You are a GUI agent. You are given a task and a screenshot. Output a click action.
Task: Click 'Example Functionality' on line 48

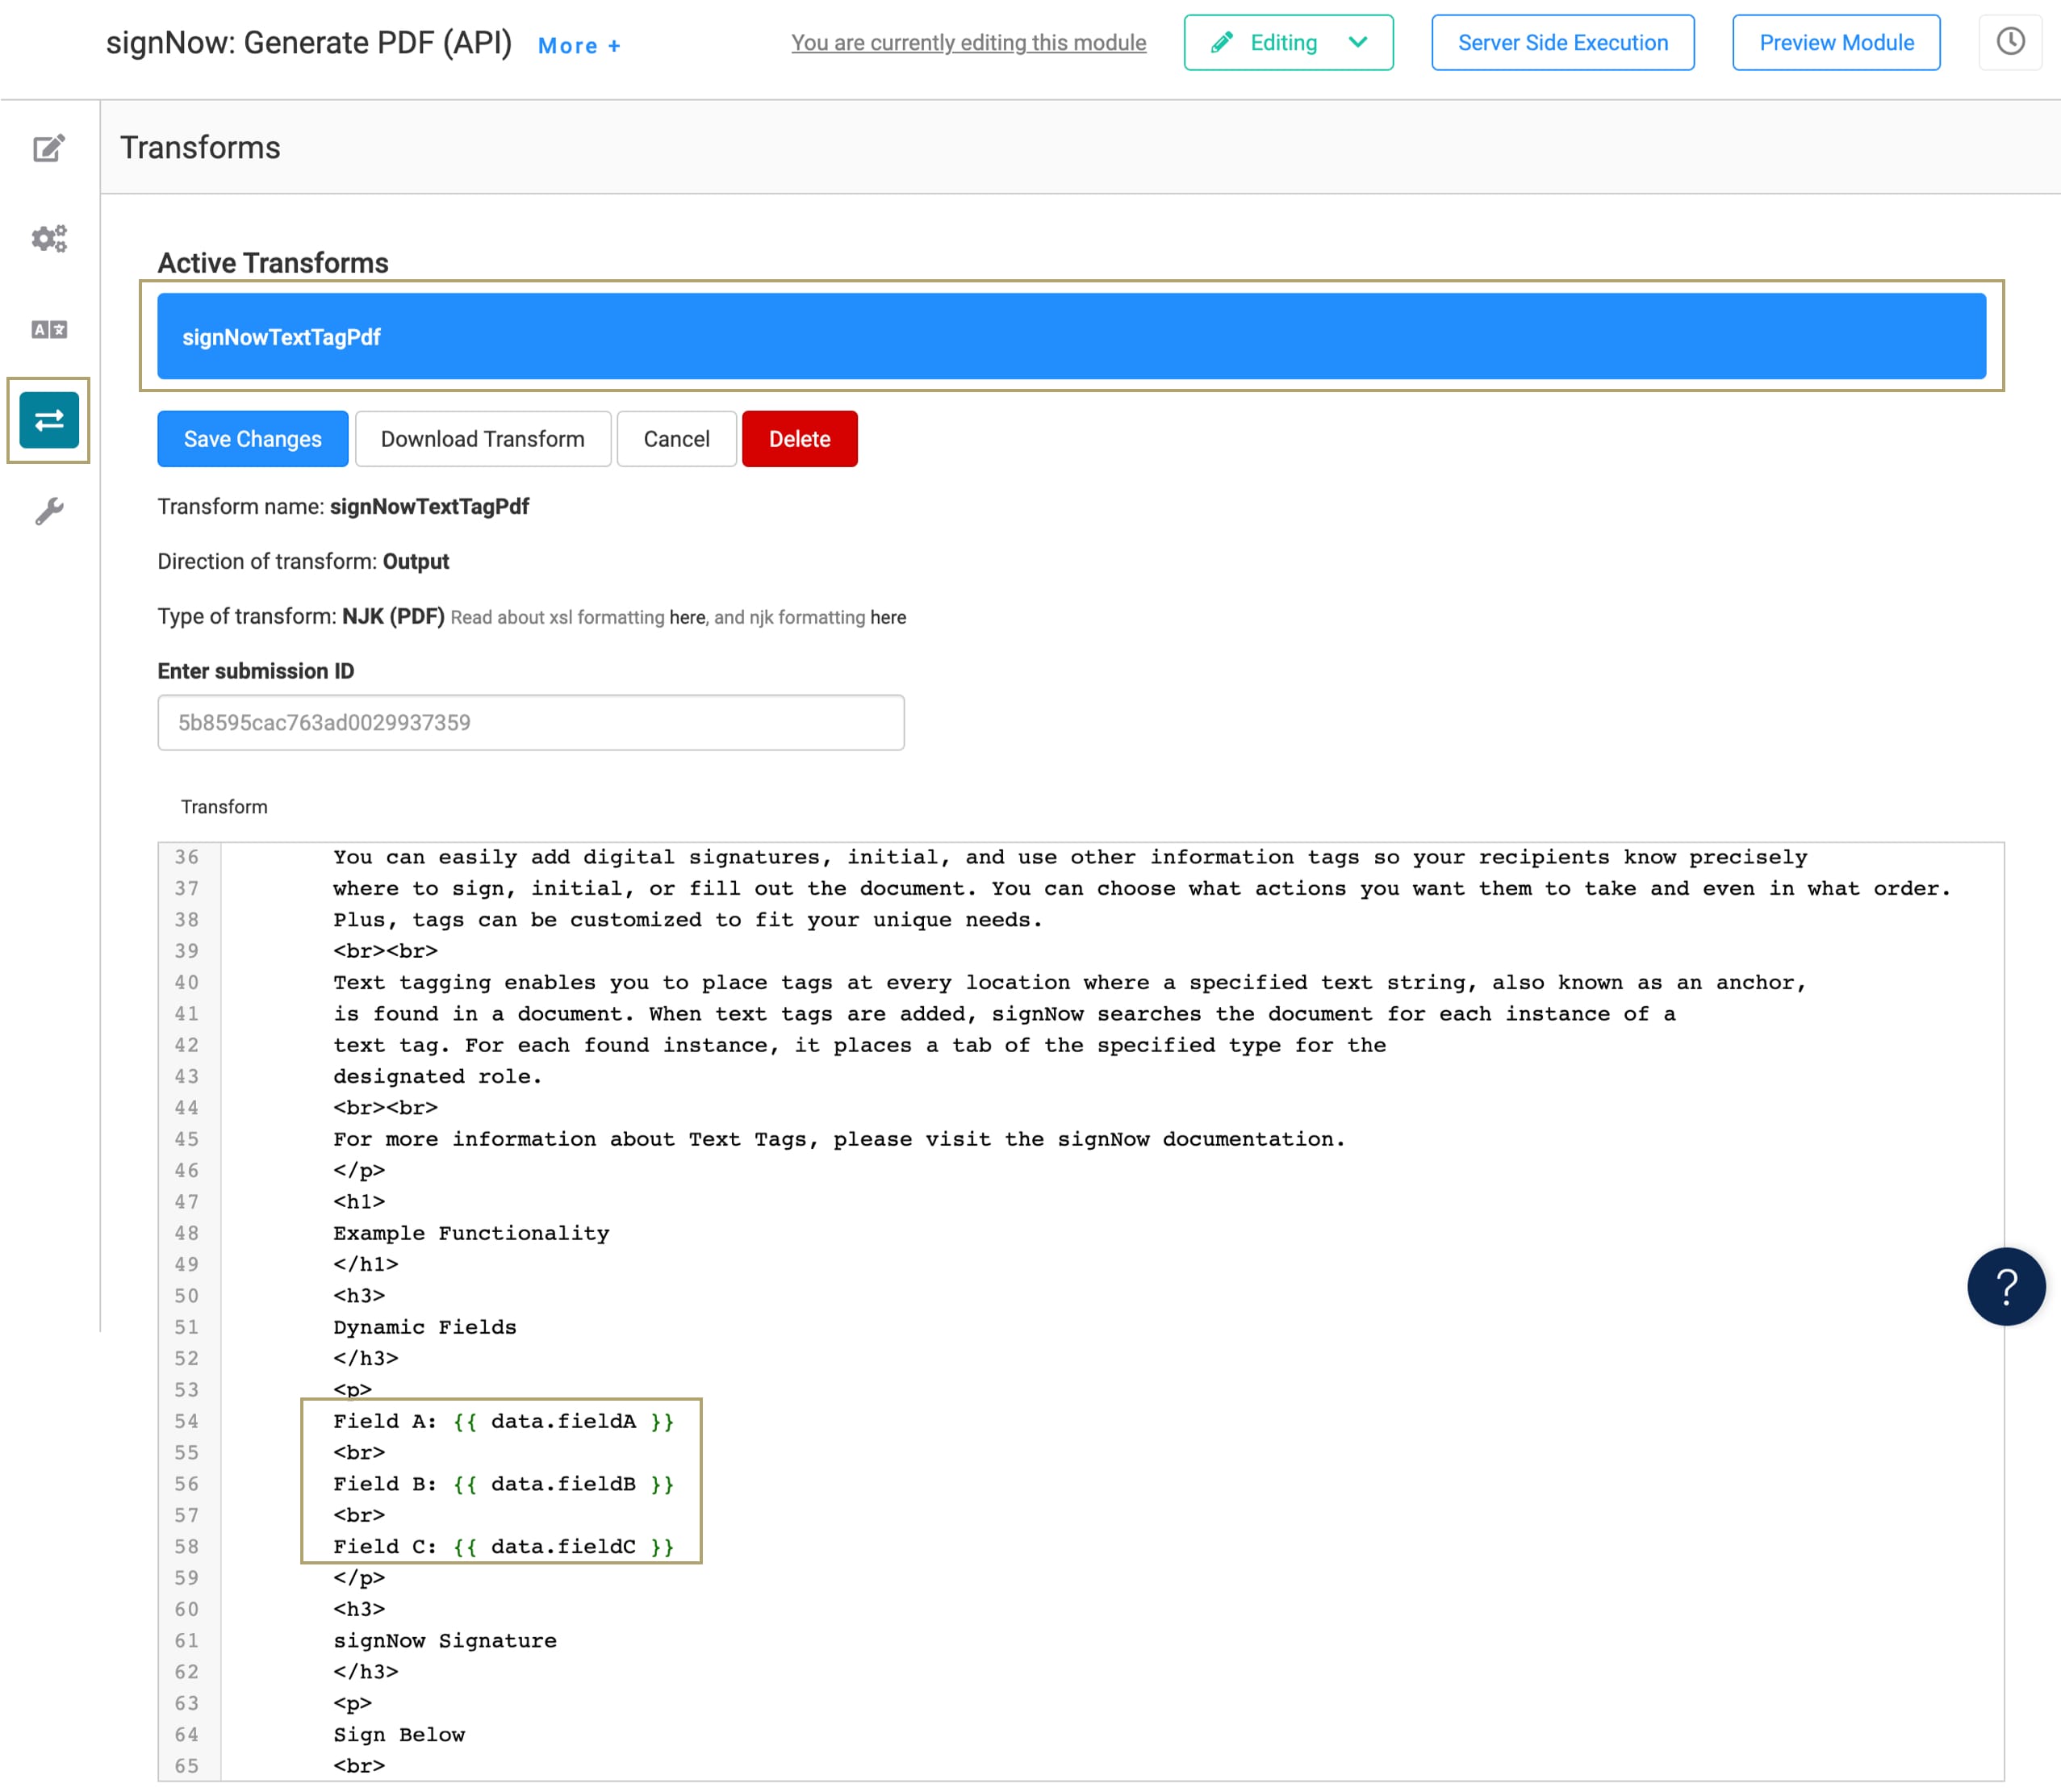[471, 1233]
